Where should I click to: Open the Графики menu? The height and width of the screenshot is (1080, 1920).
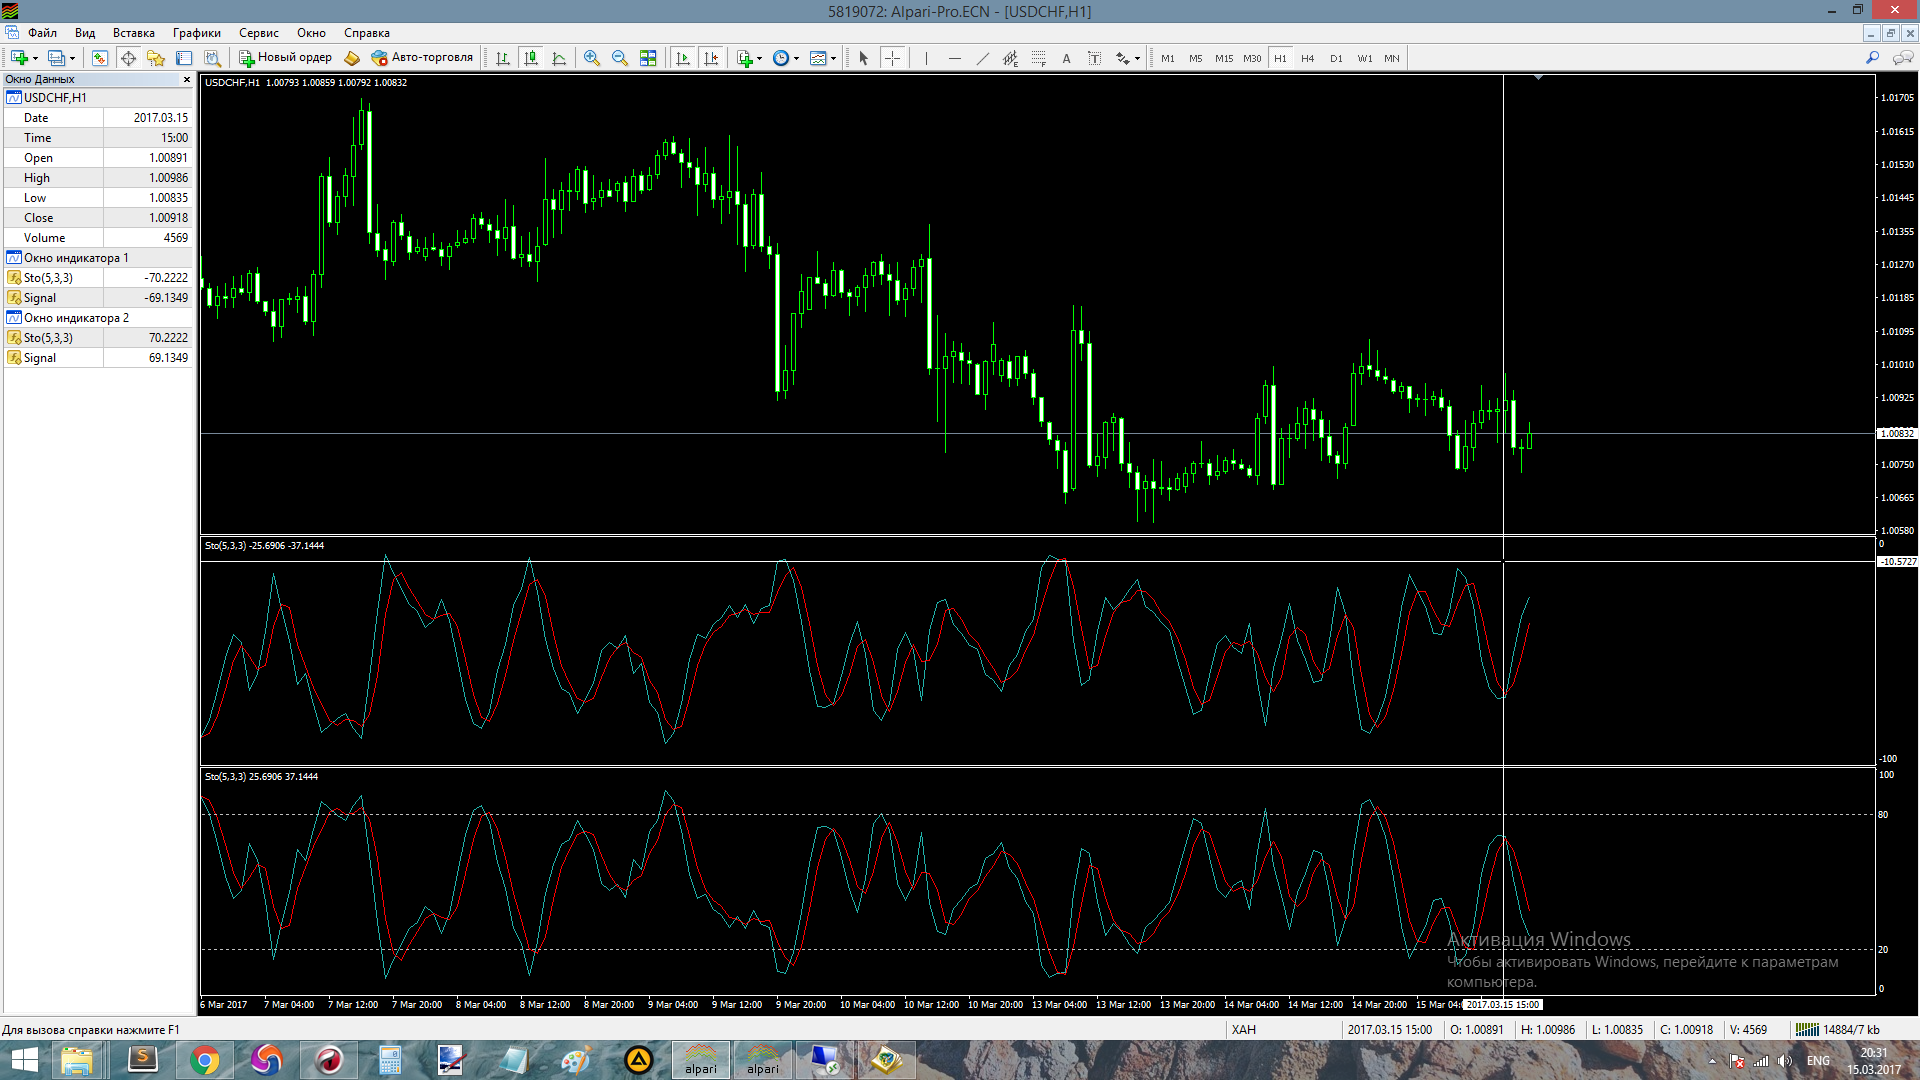(x=196, y=33)
